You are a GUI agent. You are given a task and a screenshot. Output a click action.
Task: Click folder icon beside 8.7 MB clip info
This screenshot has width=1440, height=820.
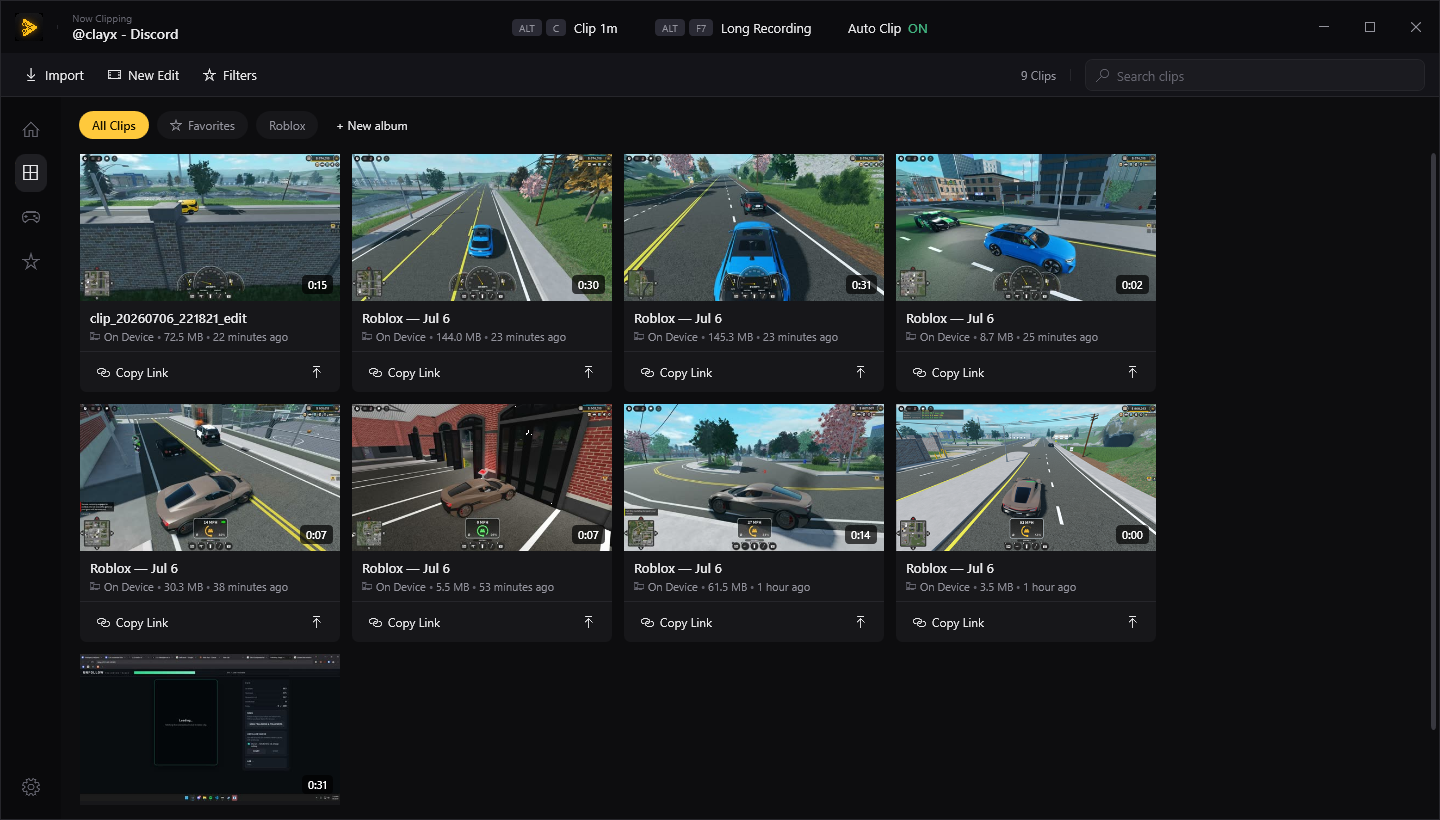(911, 337)
